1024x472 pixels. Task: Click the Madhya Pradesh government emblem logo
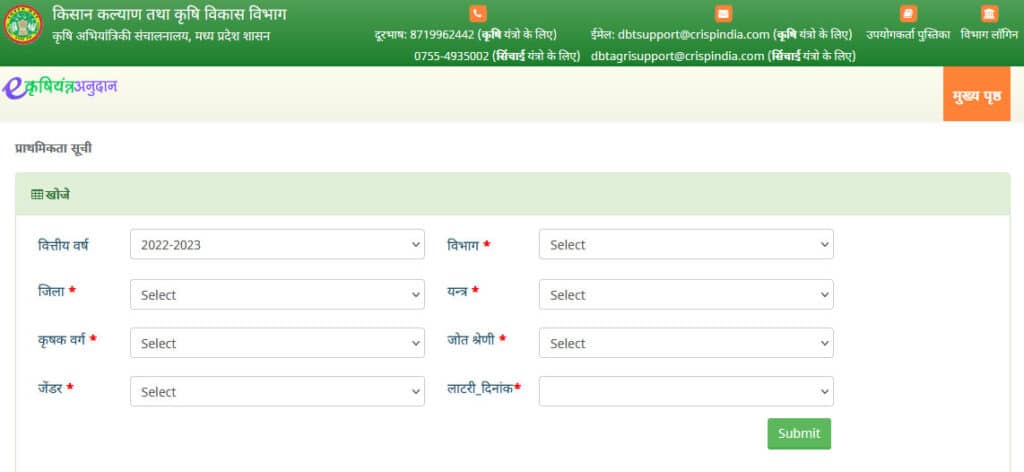[23, 24]
